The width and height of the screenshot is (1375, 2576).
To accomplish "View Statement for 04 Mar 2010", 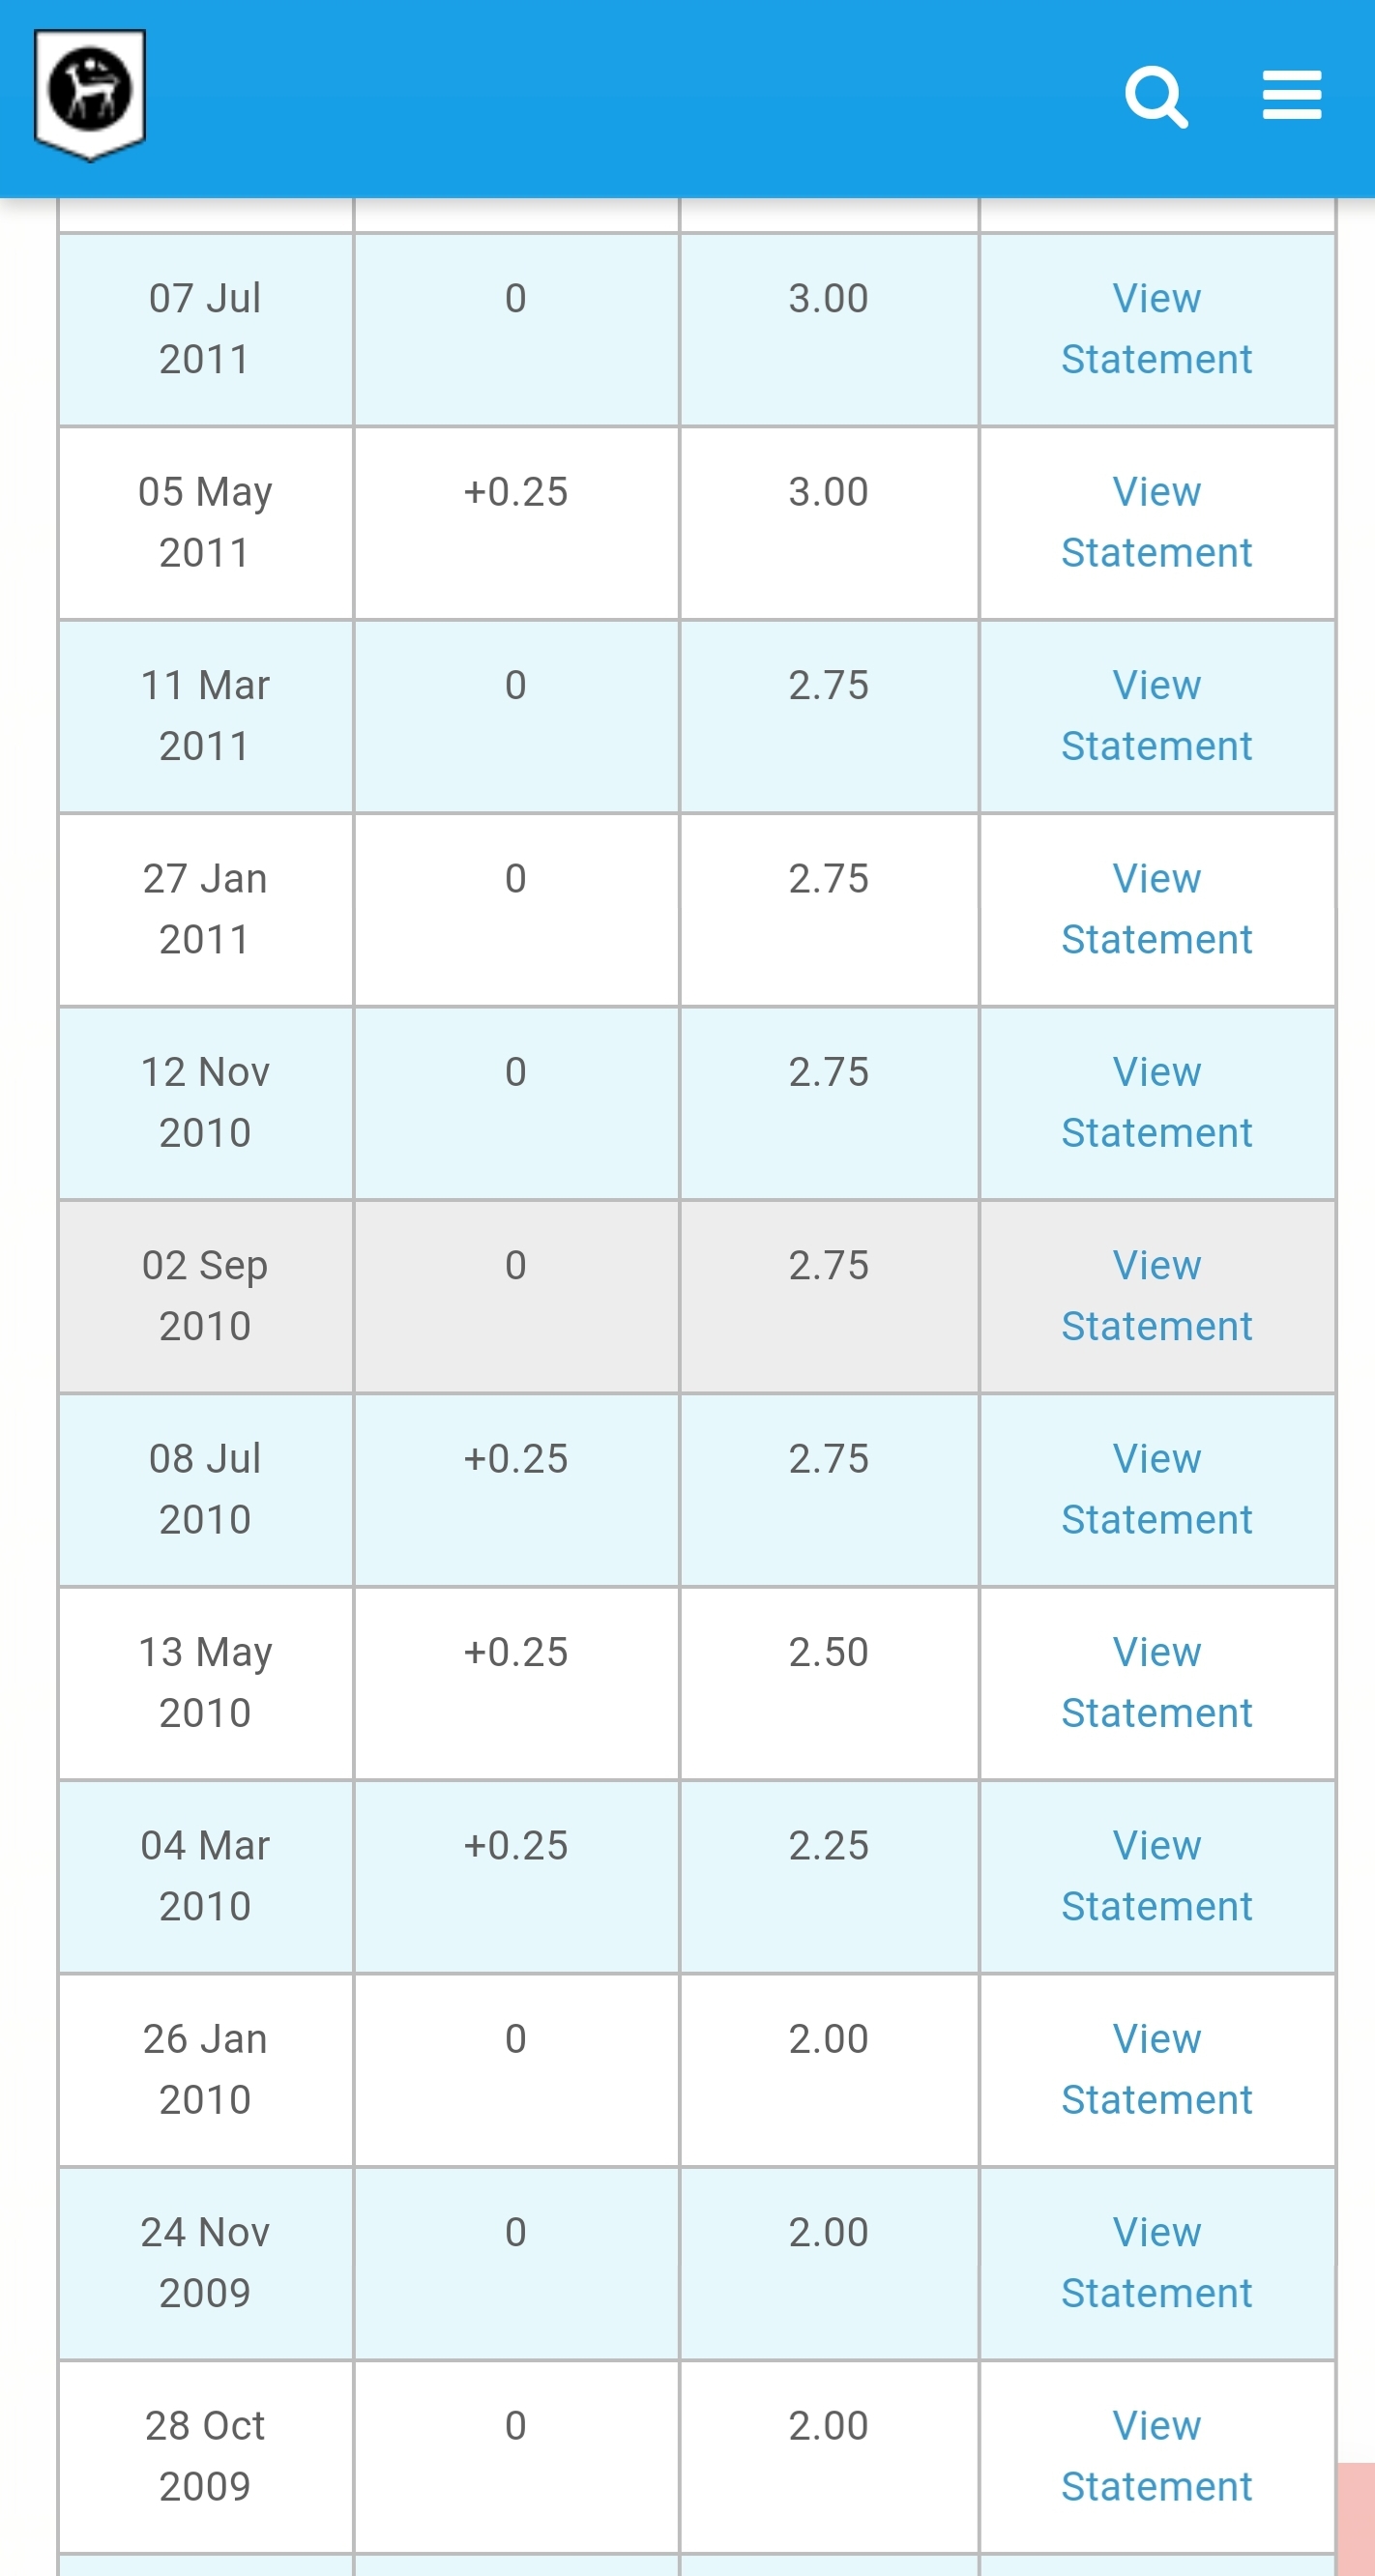I will [x=1156, y=1876].
